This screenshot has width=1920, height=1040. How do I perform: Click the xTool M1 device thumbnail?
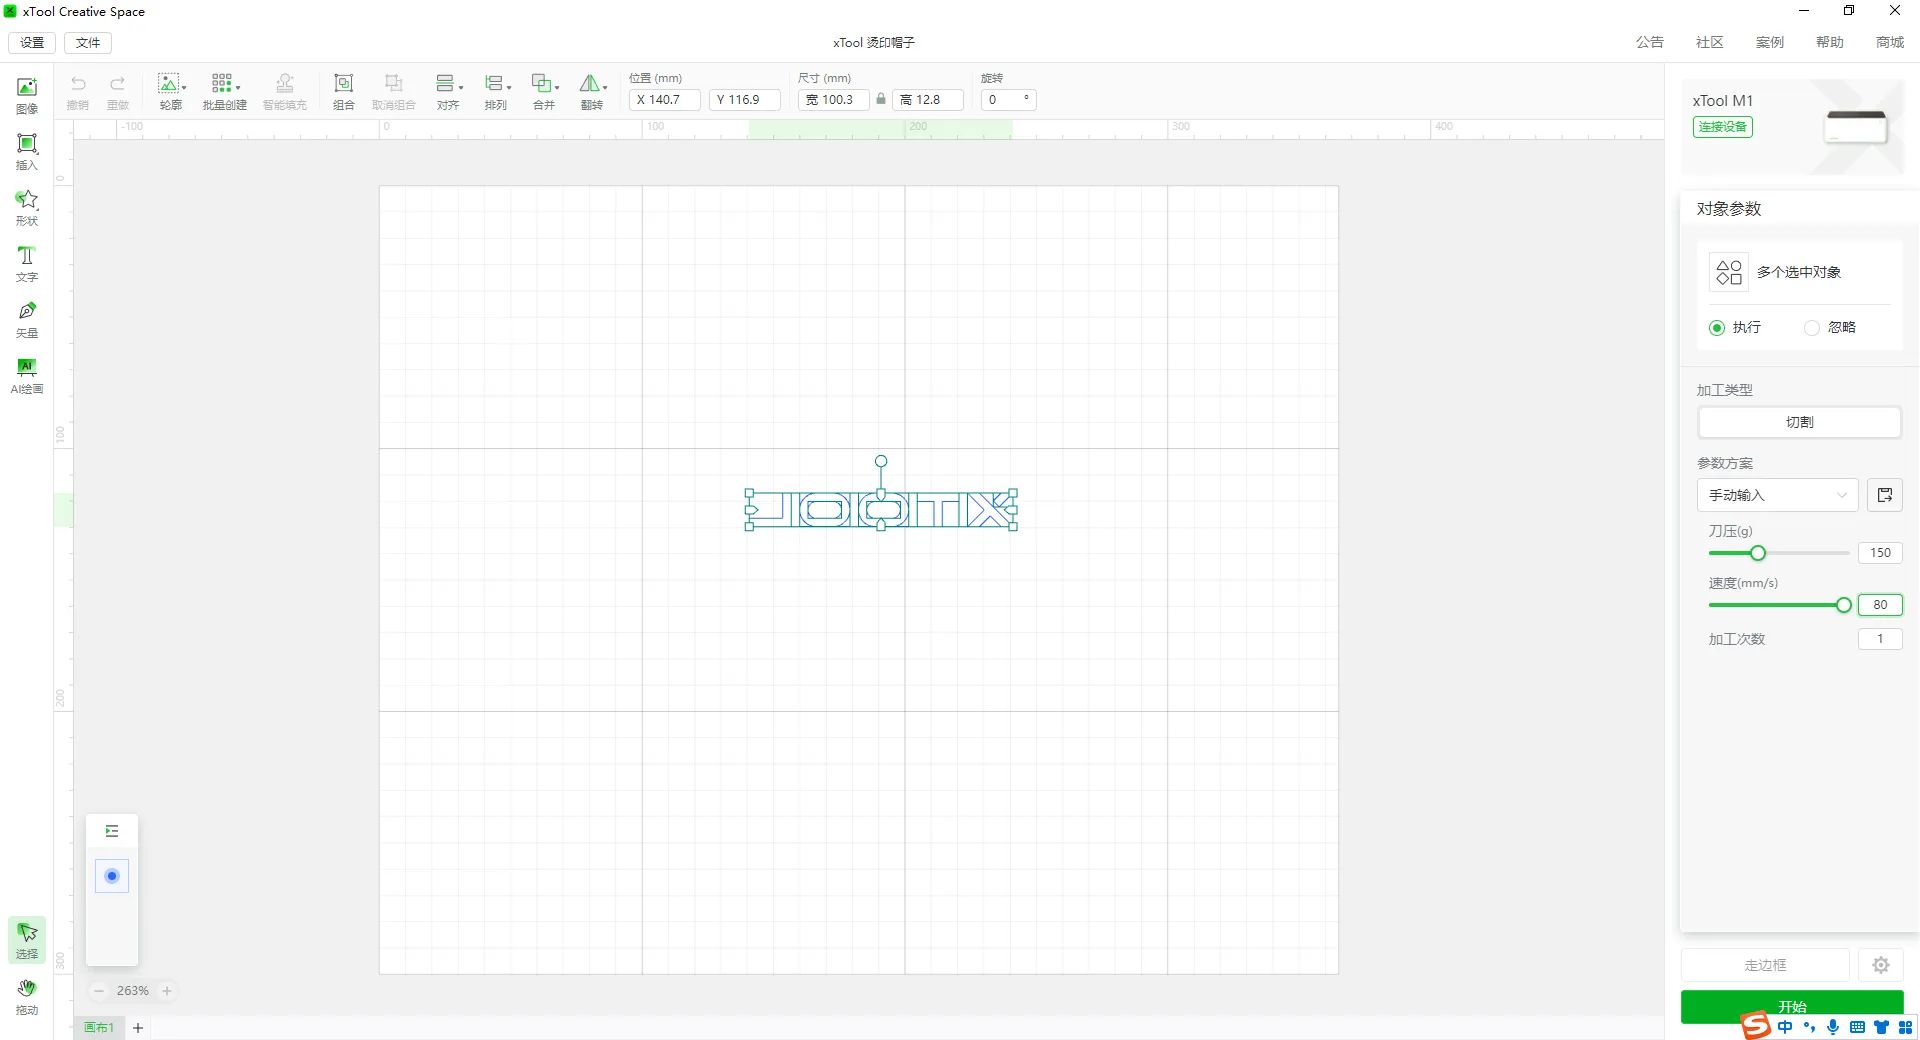point(1856,128)
